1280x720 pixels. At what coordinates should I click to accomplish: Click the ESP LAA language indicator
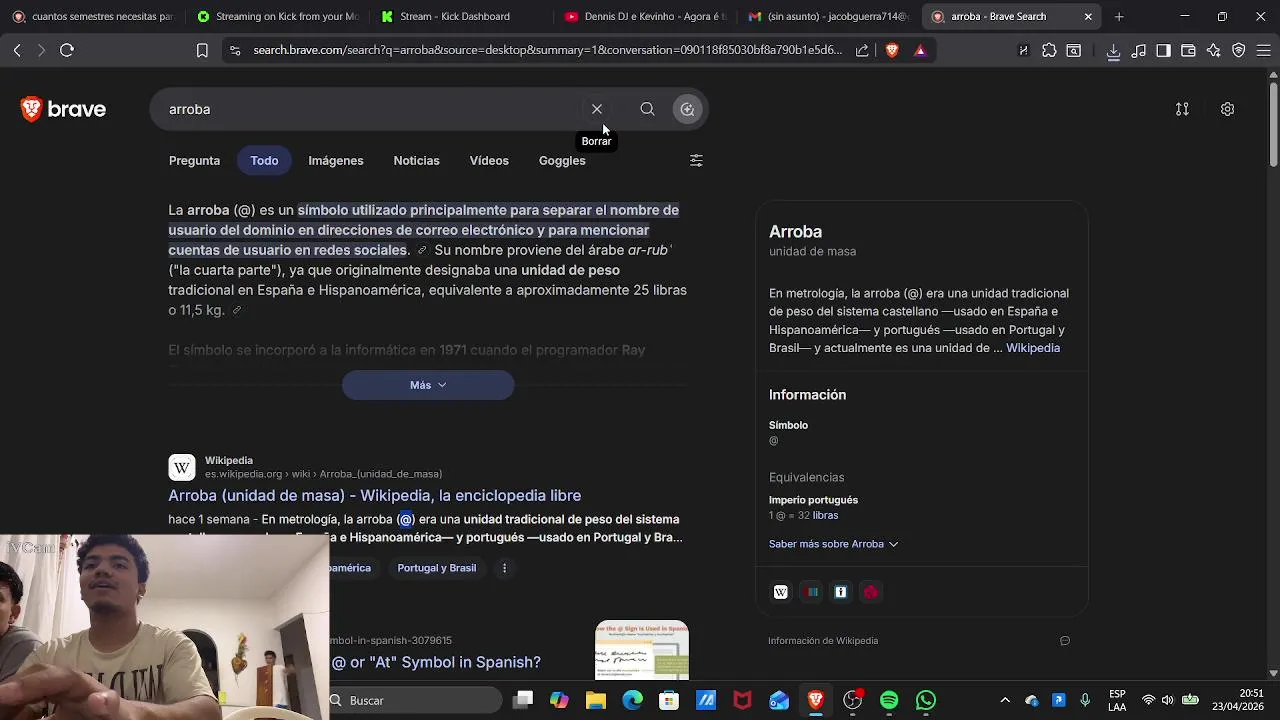pos(1117,700)
